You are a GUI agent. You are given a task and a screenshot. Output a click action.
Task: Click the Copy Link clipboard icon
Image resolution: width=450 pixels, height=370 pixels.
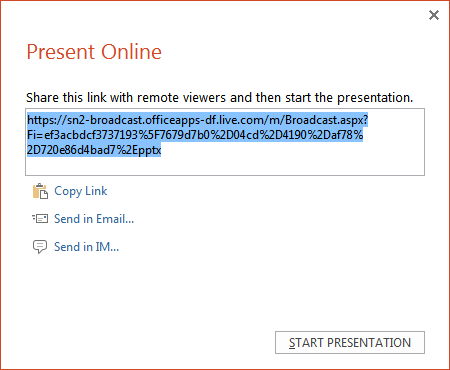(40, 191)
